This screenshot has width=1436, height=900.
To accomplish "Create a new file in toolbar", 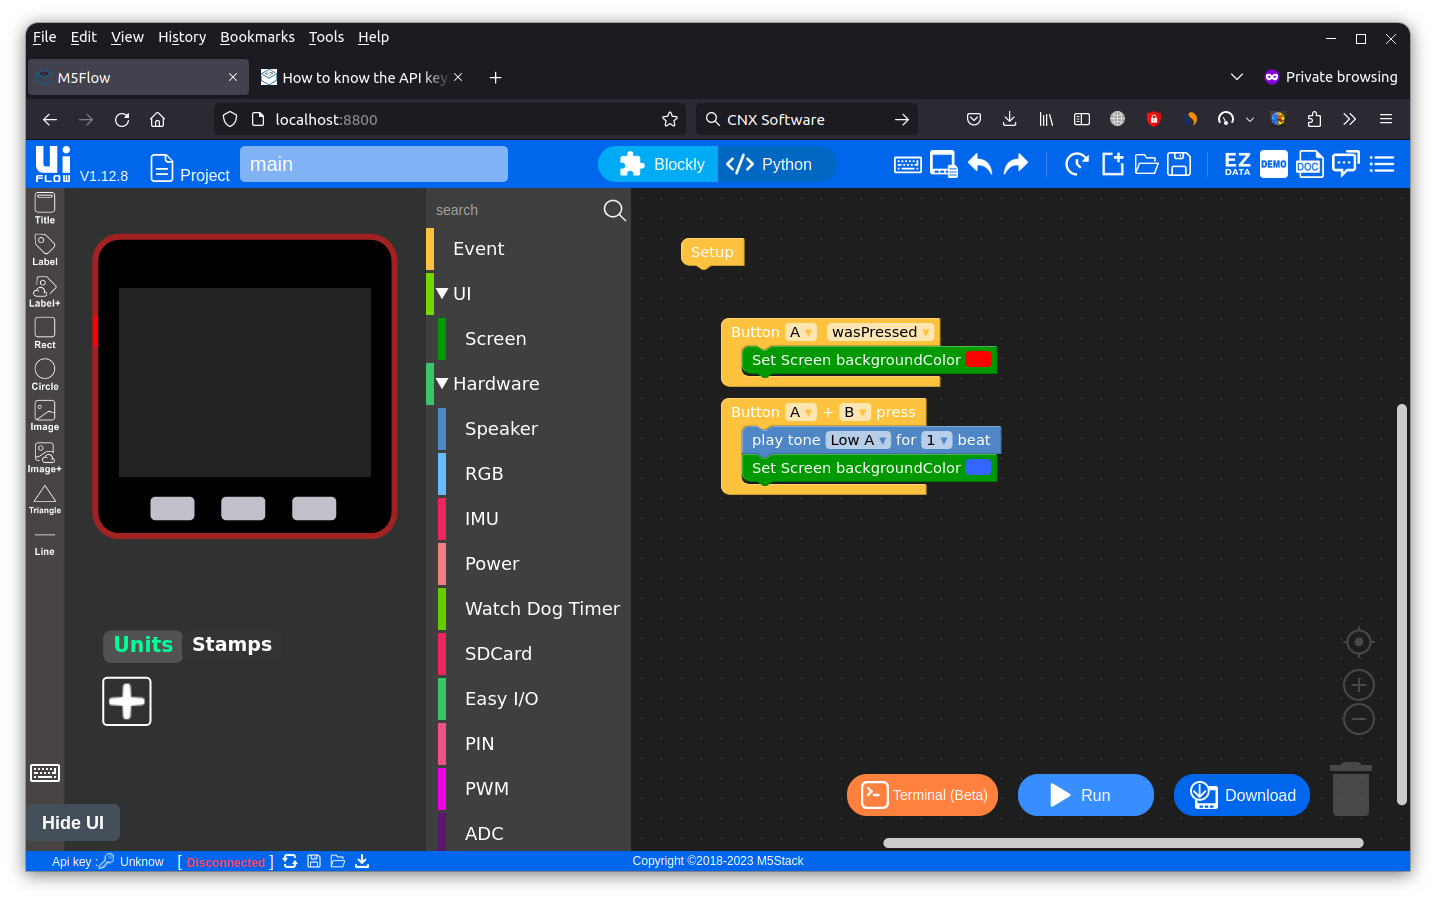I will pos(1113,164).
